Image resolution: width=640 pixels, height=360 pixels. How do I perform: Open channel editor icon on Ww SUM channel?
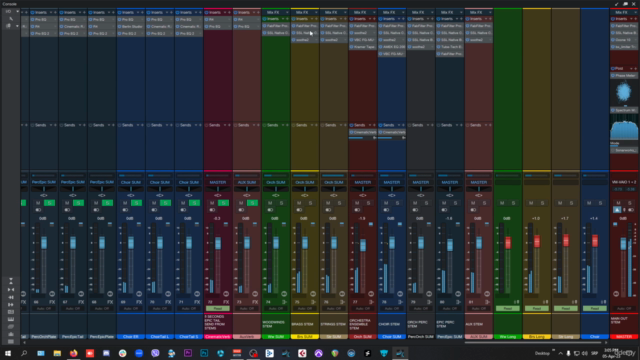tap(284, 294)
